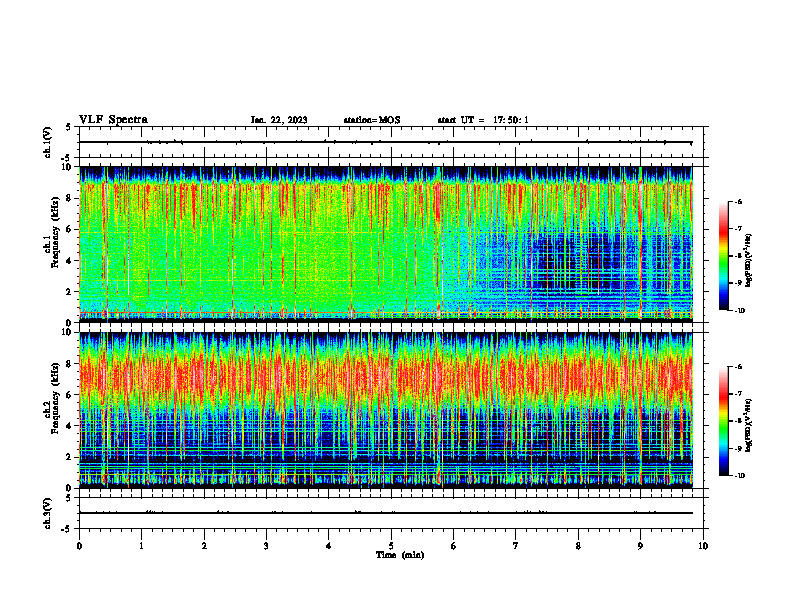Select the ch.2 "Frequency (kHz)" axis label
This screenshot has width=792, height=612.
(x=55, y=397)
